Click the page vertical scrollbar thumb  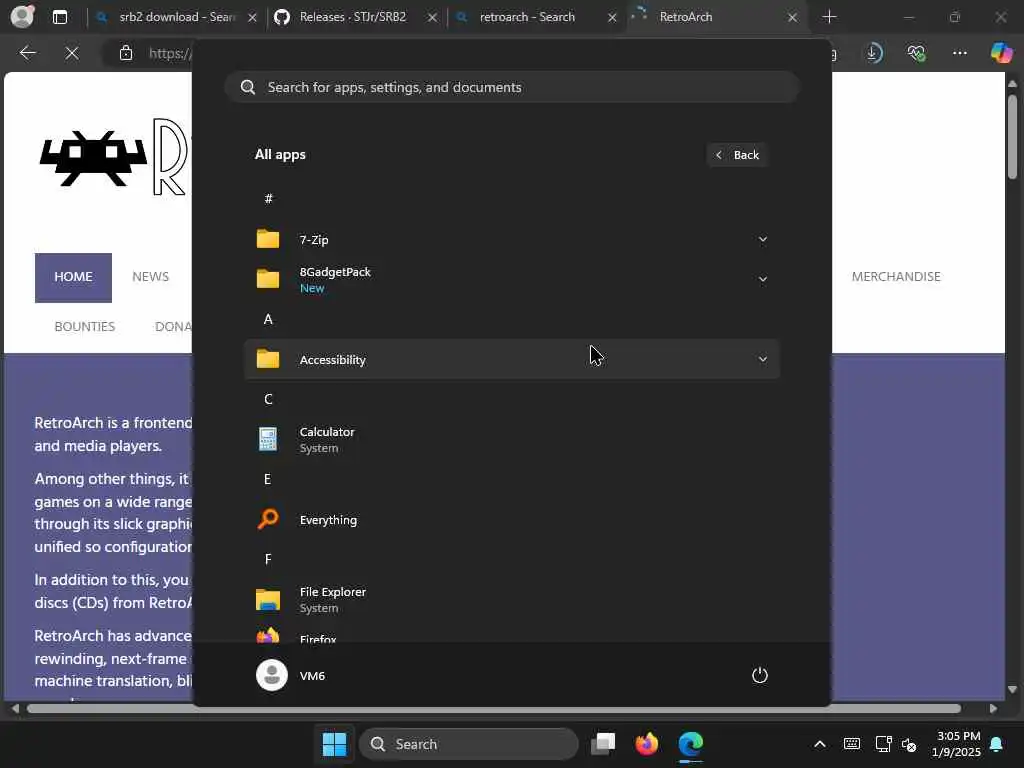1012,136
